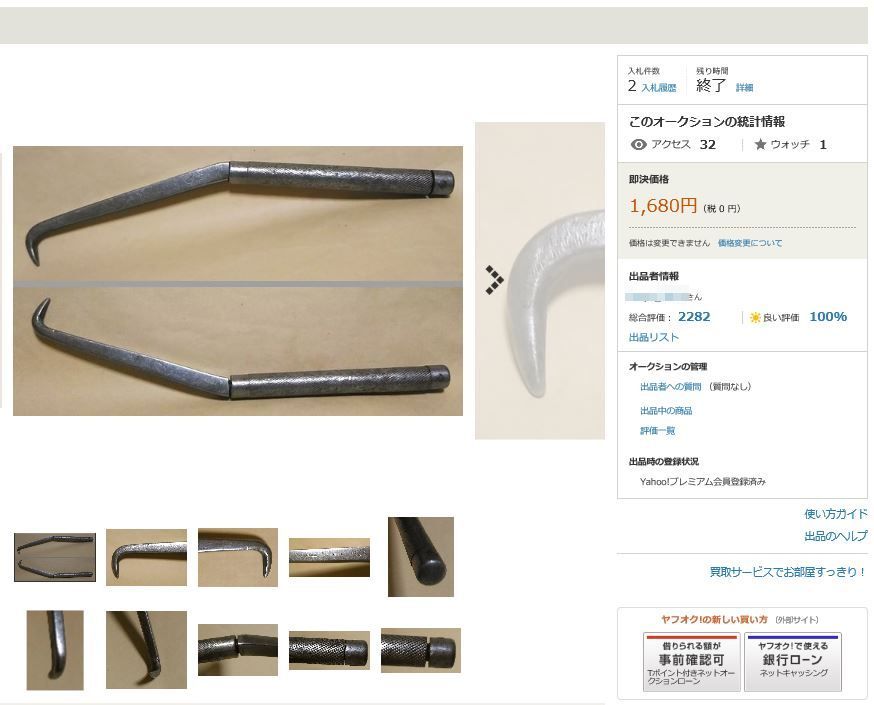Click the seller total rating 2282
874x705 pixels.
pyautogui.click(x=694, y=317)
